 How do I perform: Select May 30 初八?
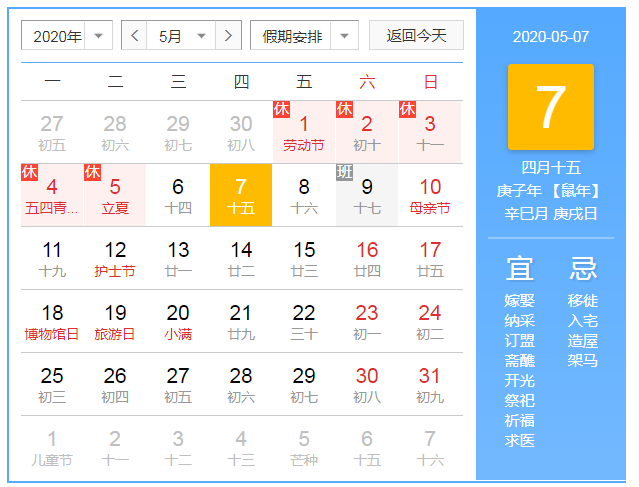point(367,384)
